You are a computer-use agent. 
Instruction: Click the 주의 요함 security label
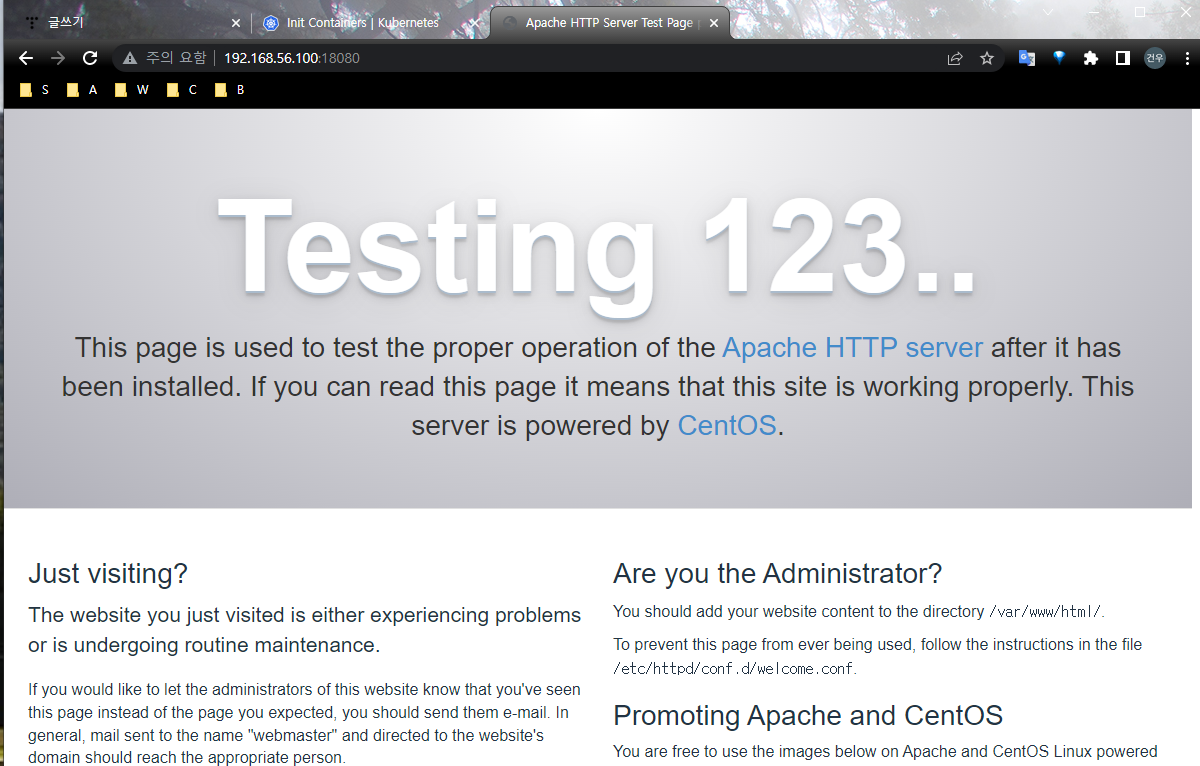(175, 58)
